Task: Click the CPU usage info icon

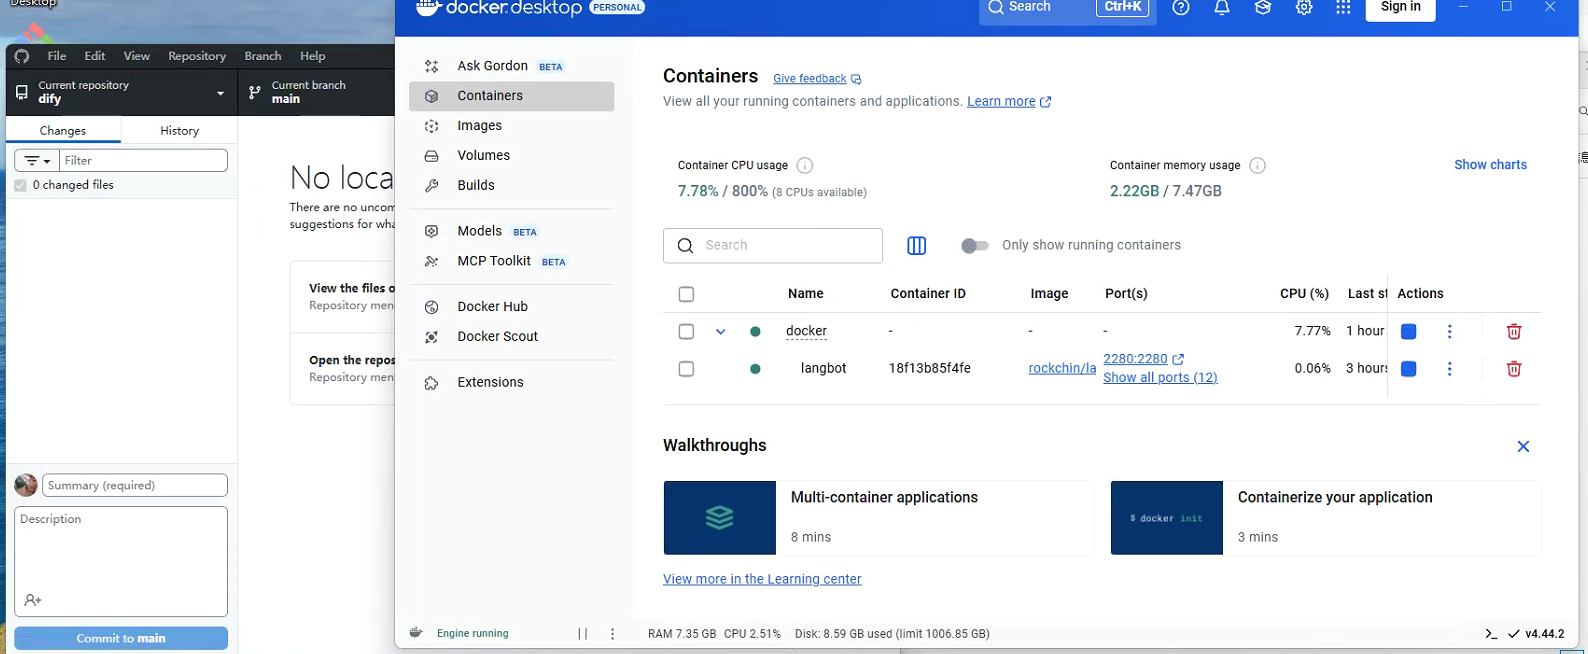Action: tap(805, 166)
